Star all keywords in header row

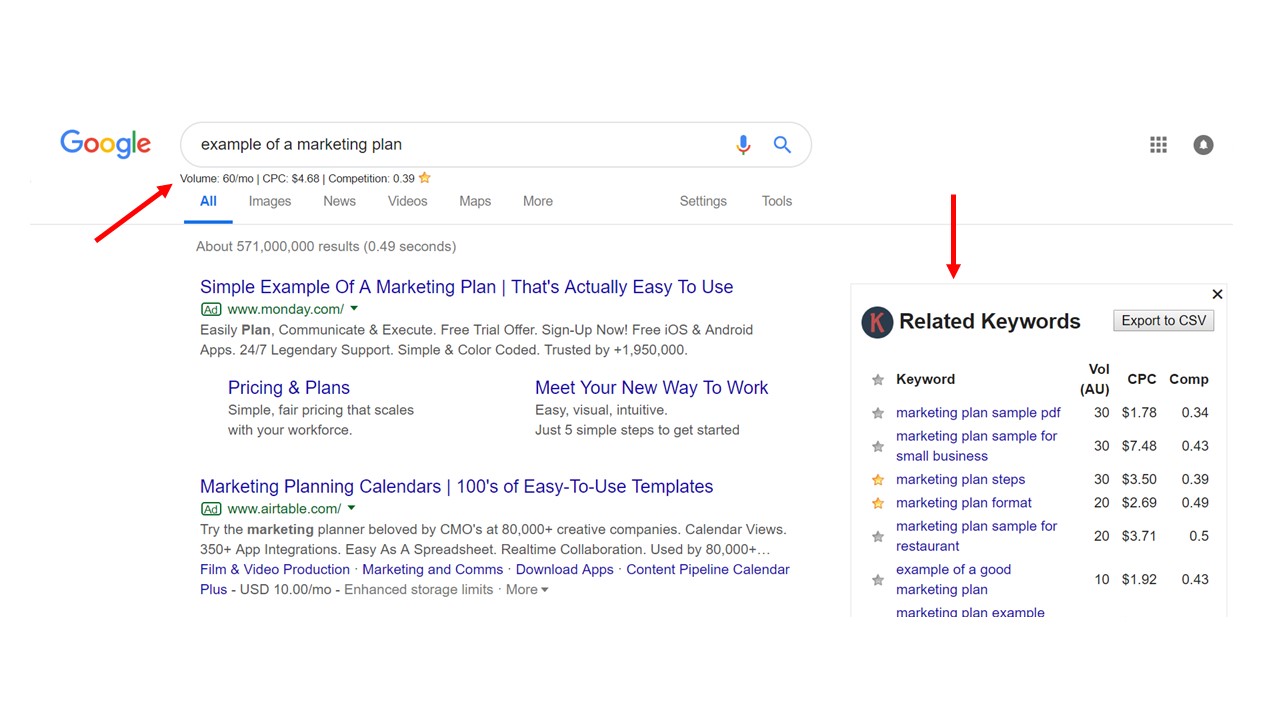(x=878, y=380)
